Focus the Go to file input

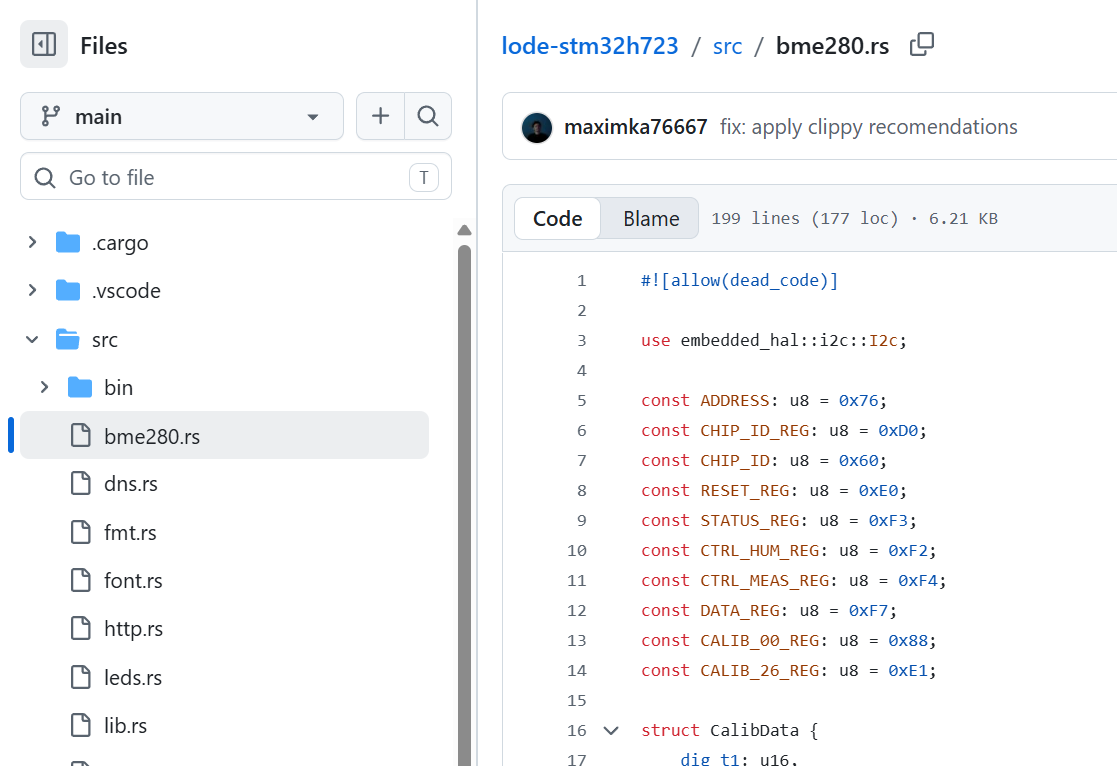[x=236, y=177]
